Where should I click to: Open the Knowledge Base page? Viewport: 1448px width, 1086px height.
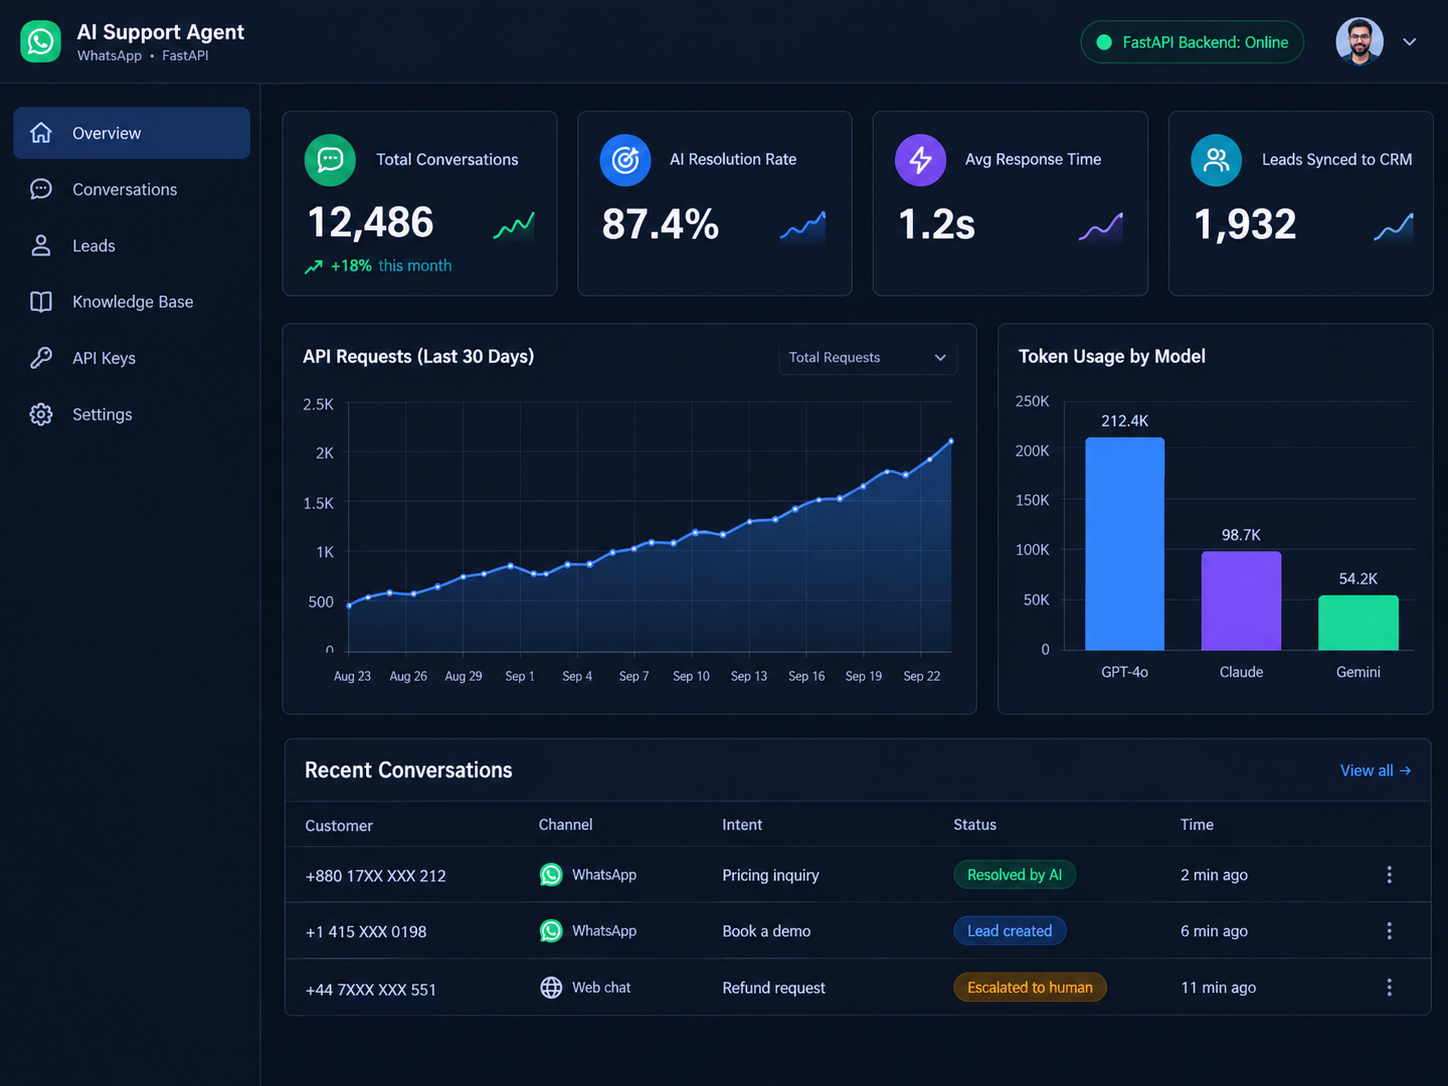tap(132, 302)
